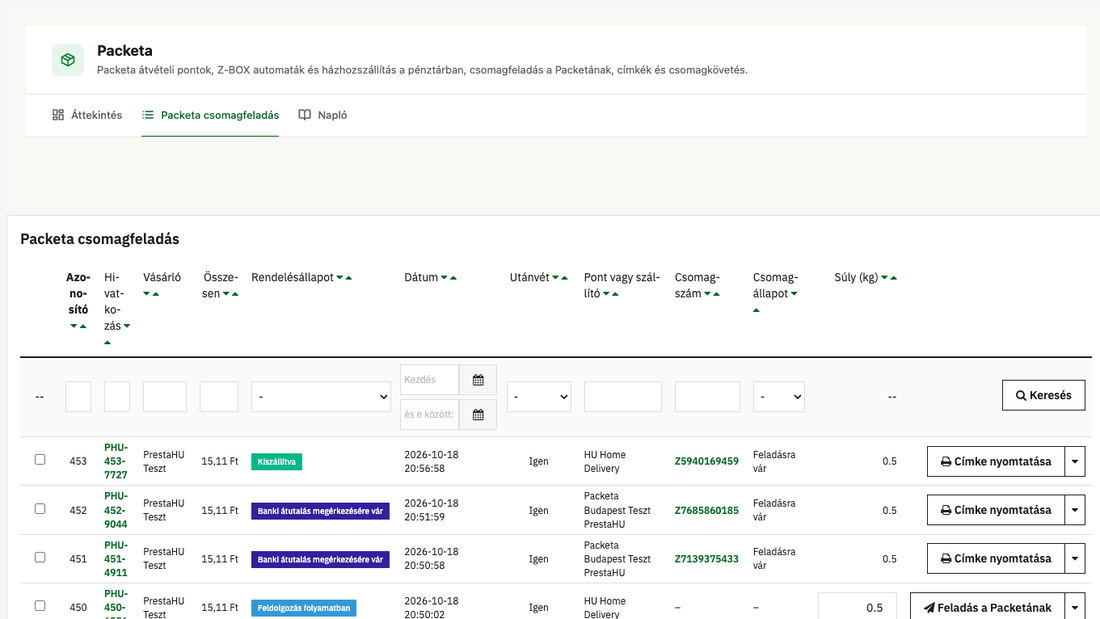Viewport: 1100px width, 619px height.
Task: Sort Dátum column descending
Action: 444,278
